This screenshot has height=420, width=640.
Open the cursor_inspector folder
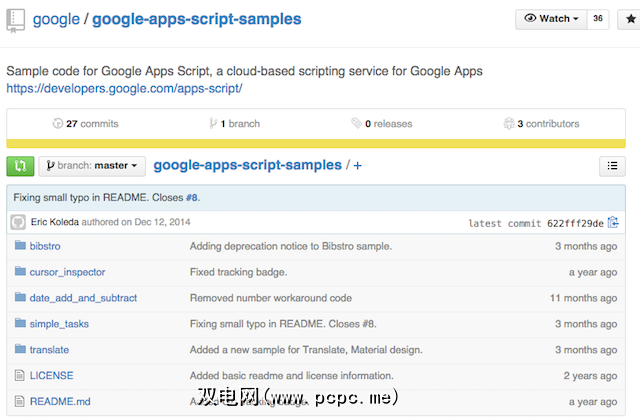[67, 272]
